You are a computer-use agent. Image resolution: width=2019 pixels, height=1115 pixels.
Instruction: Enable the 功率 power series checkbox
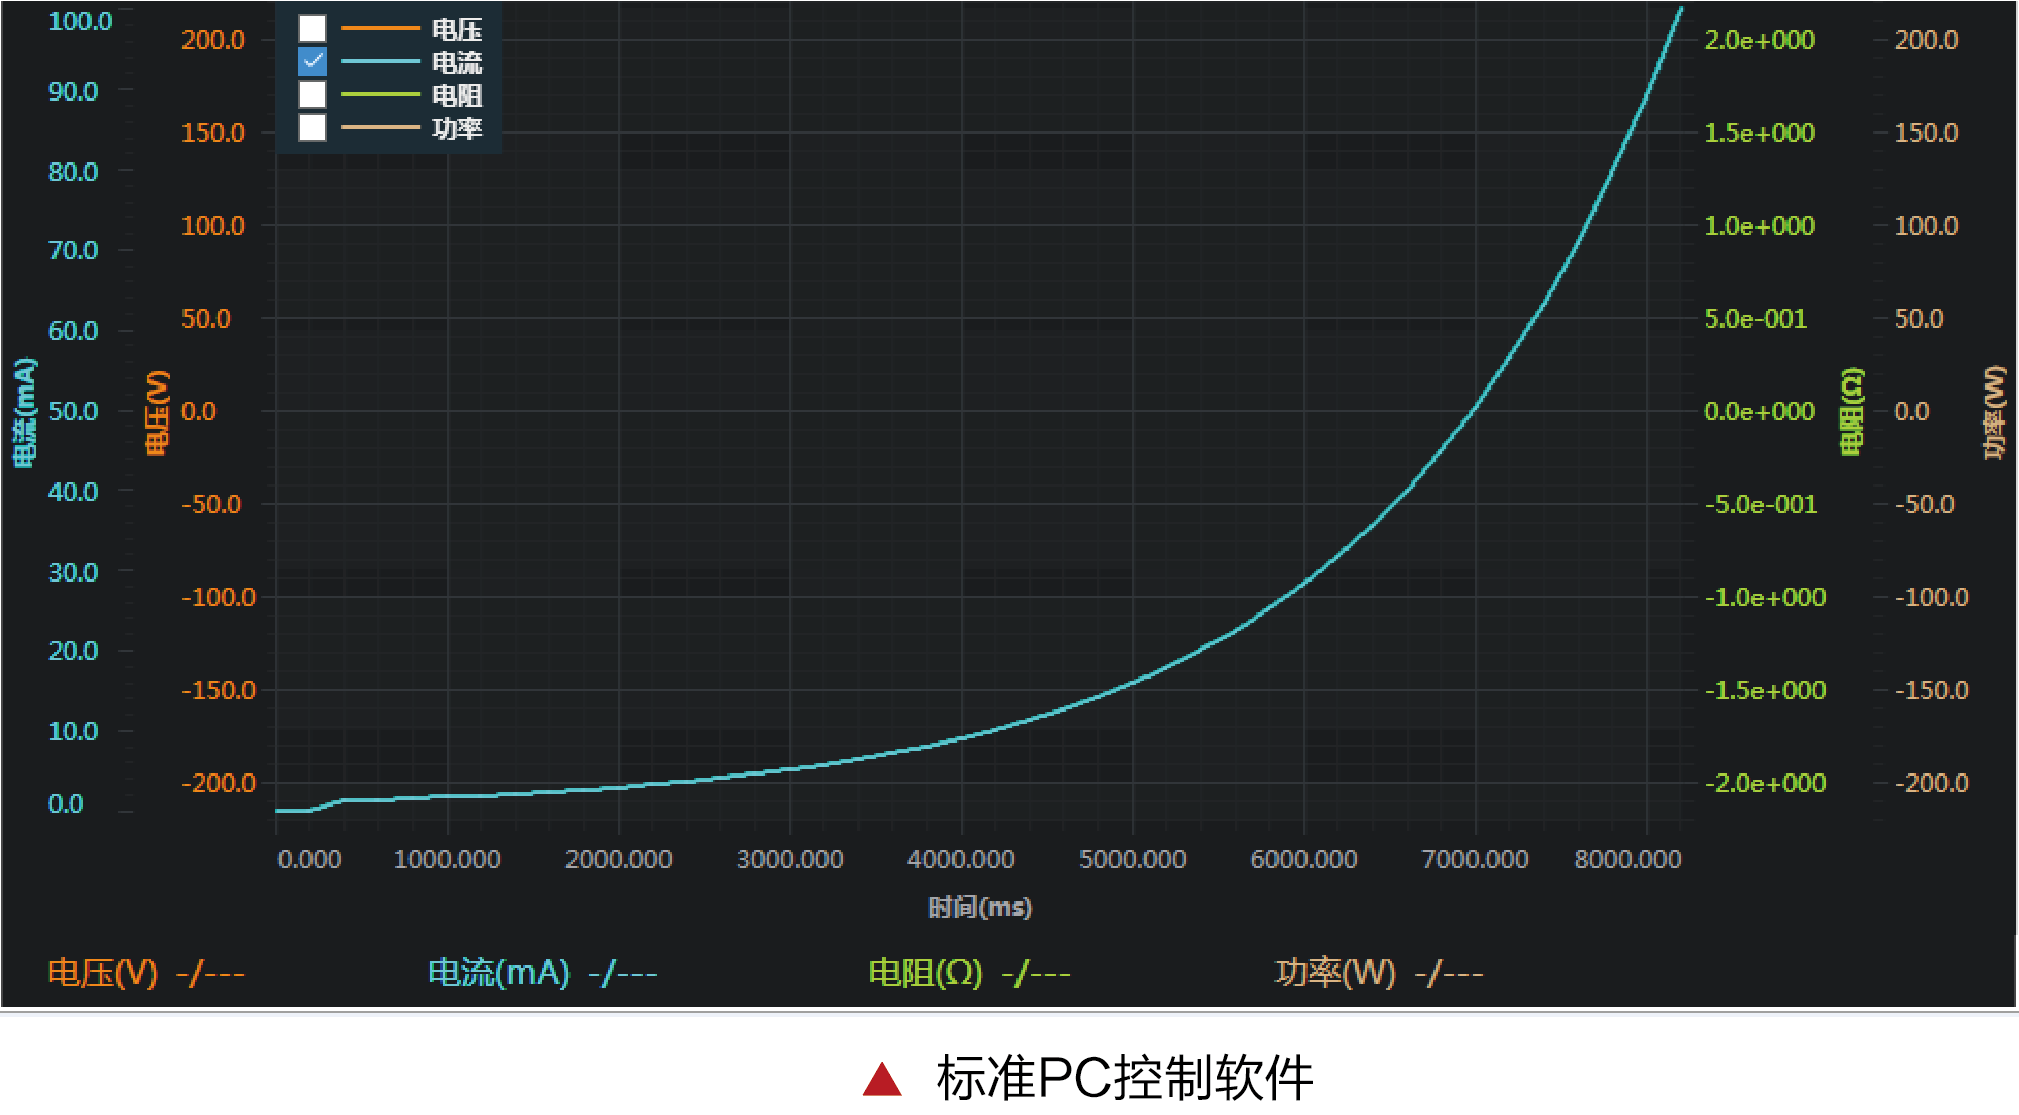[x=312, y=128]
